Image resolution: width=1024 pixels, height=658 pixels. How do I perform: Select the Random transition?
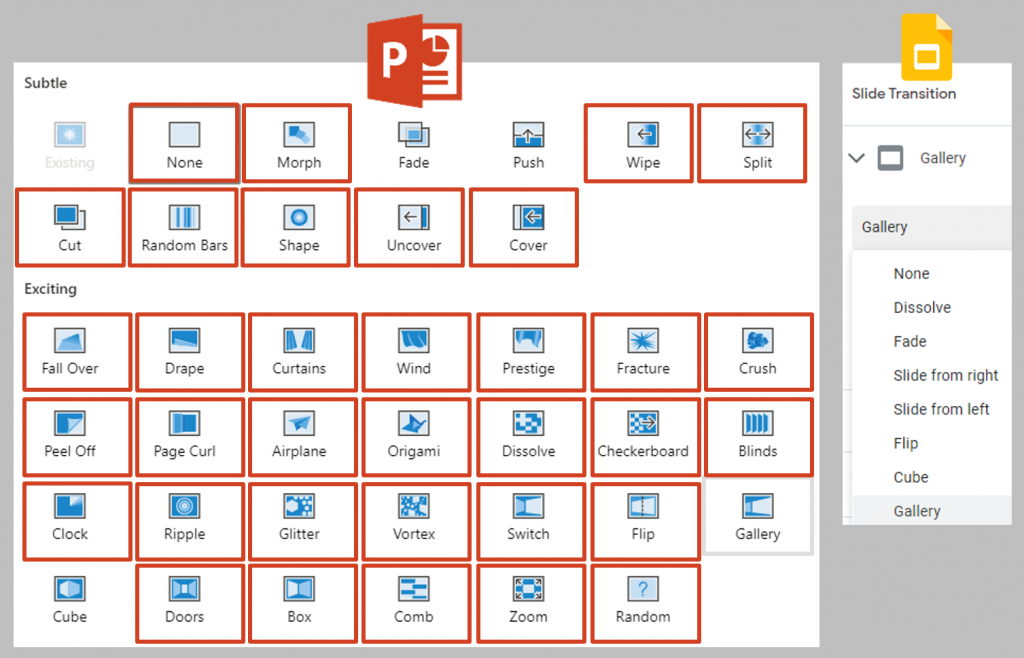click(x=645, y=604)
